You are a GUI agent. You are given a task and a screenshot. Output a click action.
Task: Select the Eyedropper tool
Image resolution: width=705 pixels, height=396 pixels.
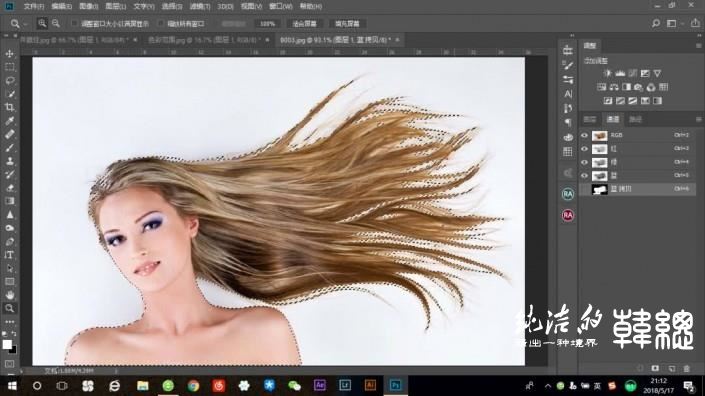click(9, 120)
